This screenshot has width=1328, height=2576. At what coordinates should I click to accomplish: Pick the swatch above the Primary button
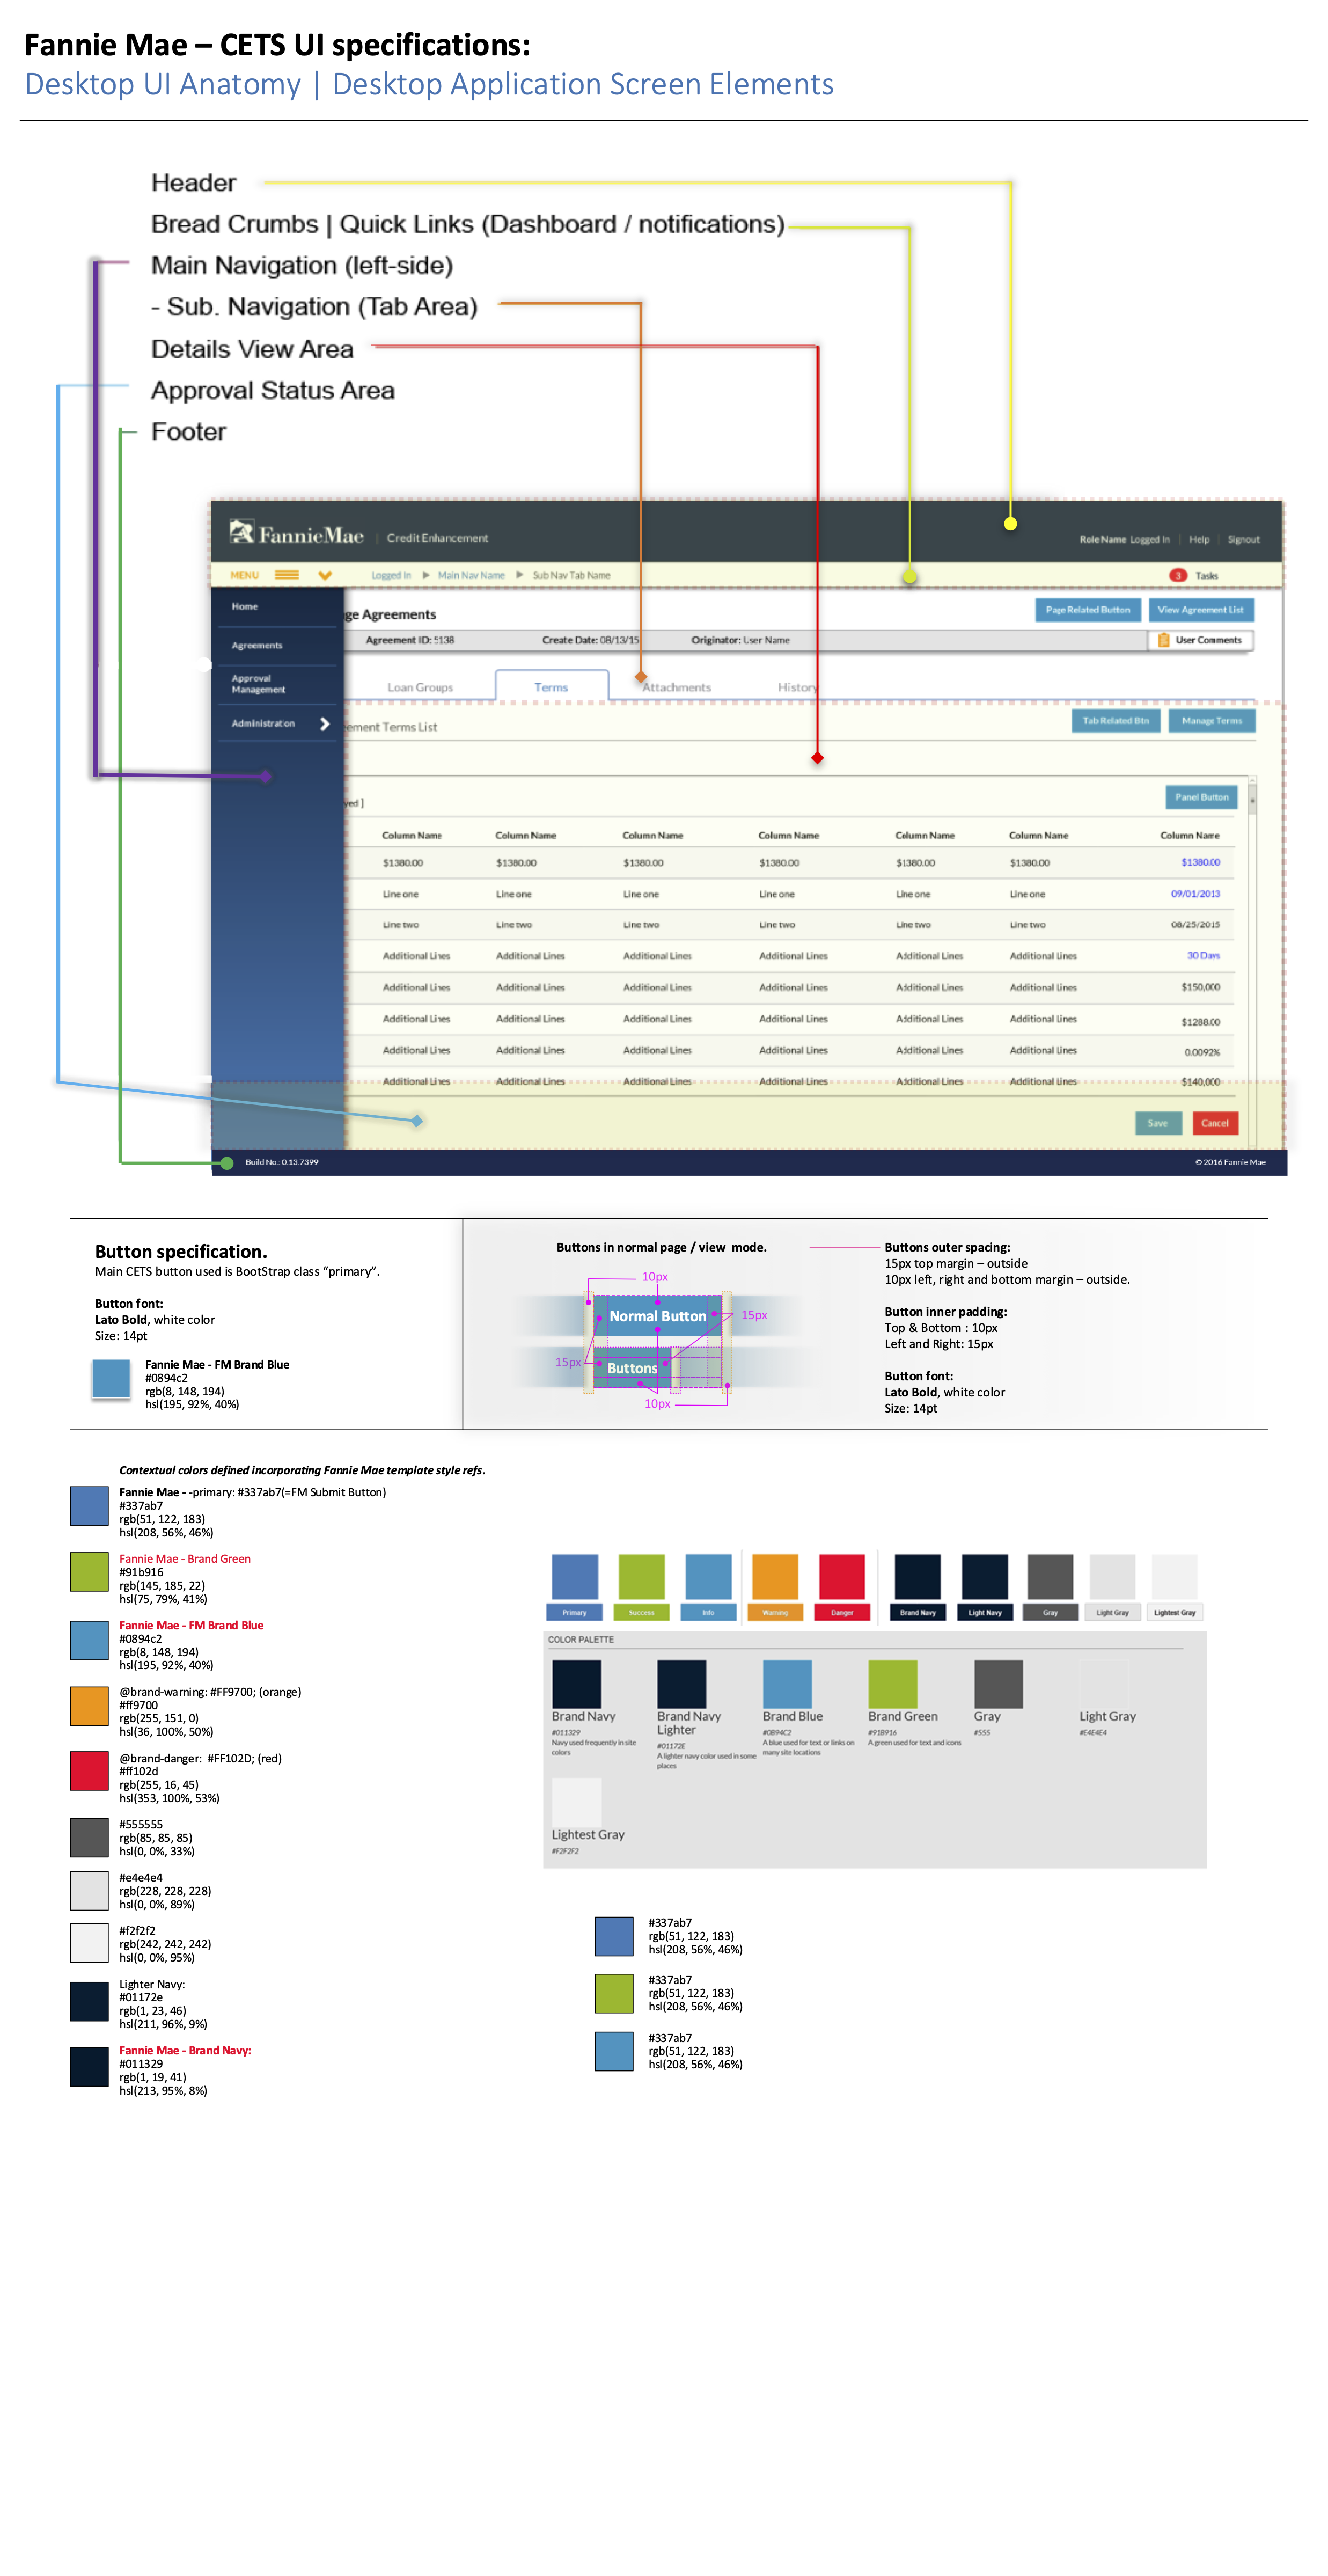pos(575,1577)
